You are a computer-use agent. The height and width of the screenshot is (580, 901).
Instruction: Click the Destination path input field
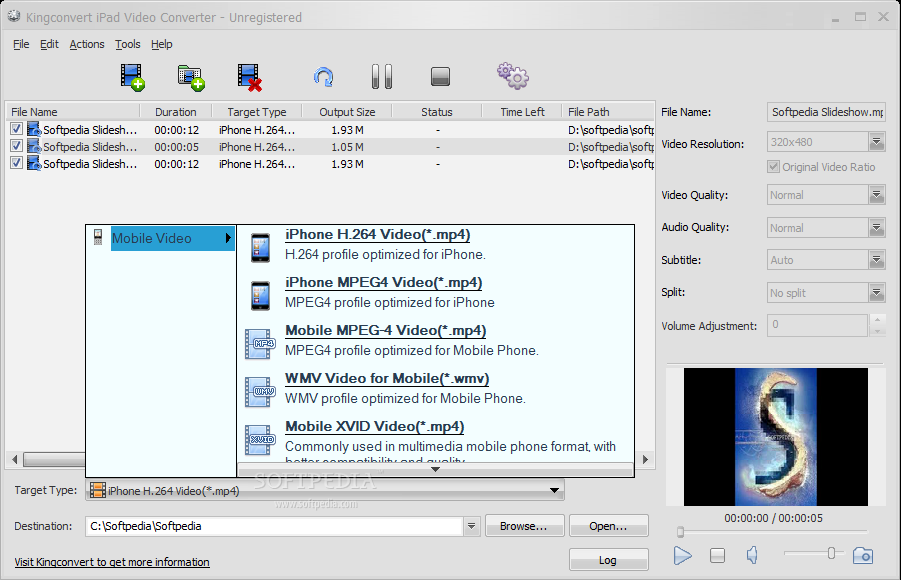[275, 526]
